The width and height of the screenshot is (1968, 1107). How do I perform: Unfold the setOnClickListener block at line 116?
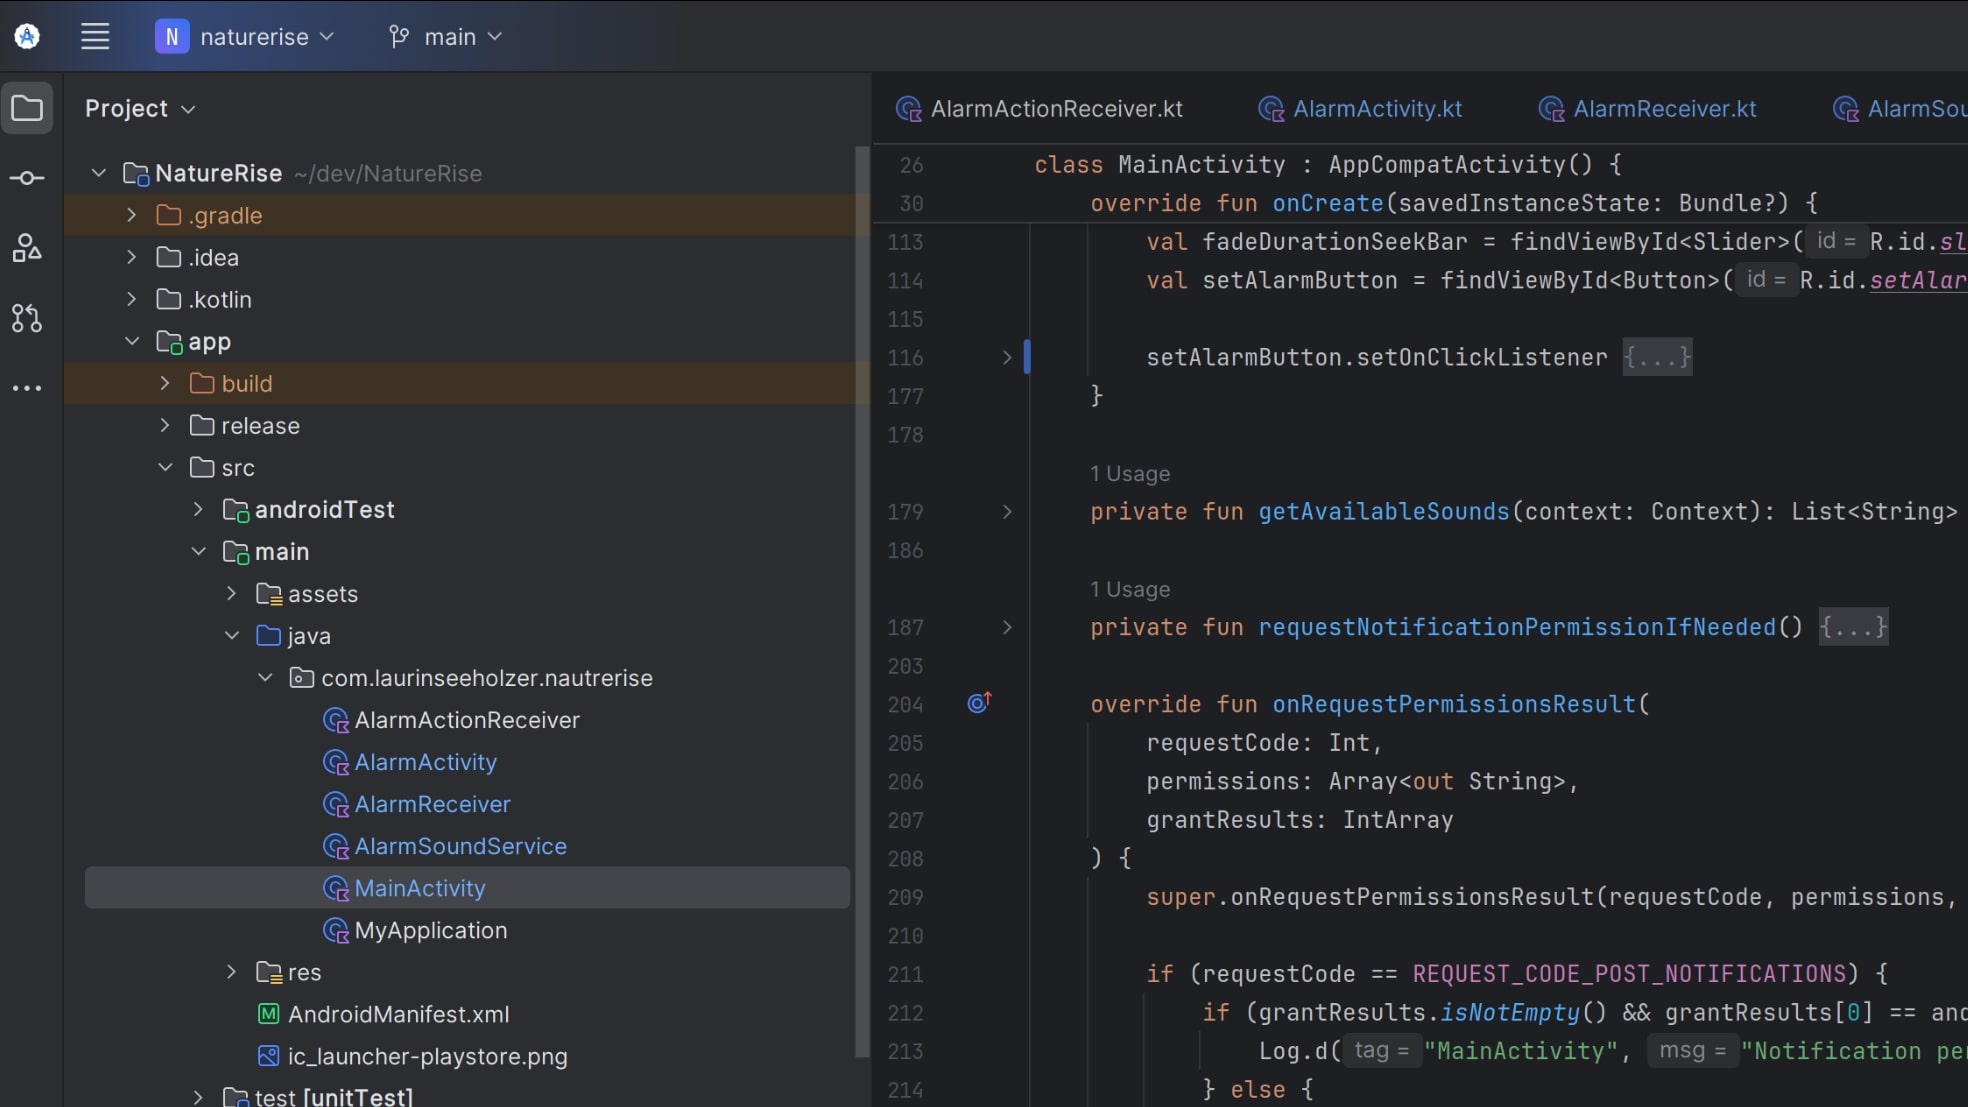click(x=1007, y=357)
